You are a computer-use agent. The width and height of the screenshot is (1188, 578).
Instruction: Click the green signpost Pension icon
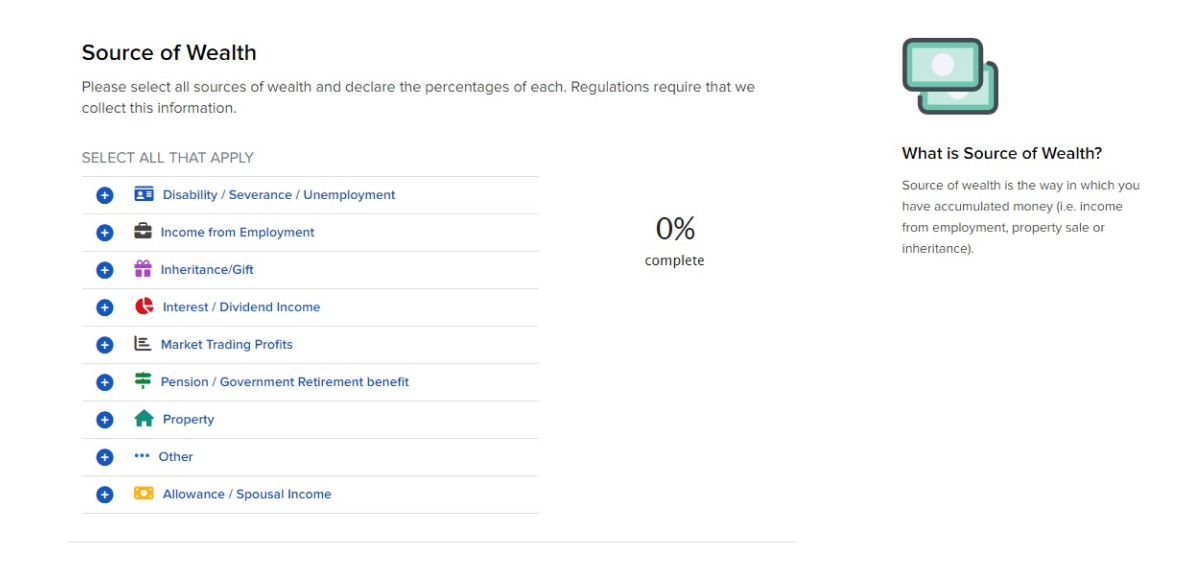pos(143,381)
